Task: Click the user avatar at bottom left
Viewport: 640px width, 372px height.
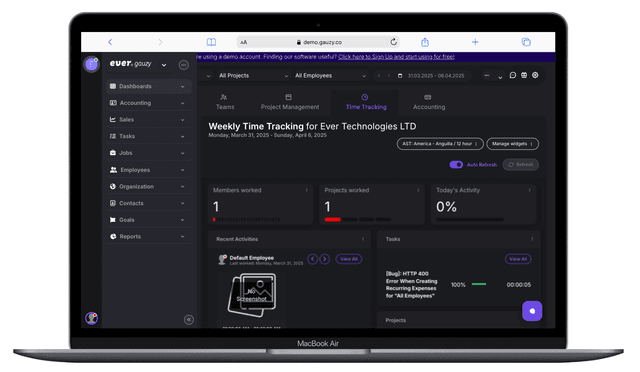Action: coord(91,318)
